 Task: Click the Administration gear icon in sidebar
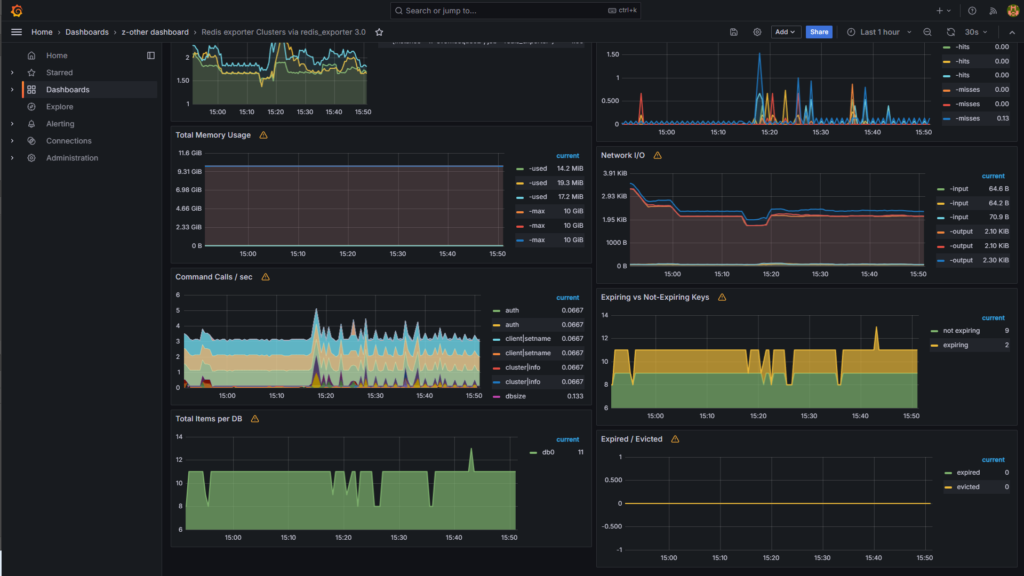click(x=31, y=157)
